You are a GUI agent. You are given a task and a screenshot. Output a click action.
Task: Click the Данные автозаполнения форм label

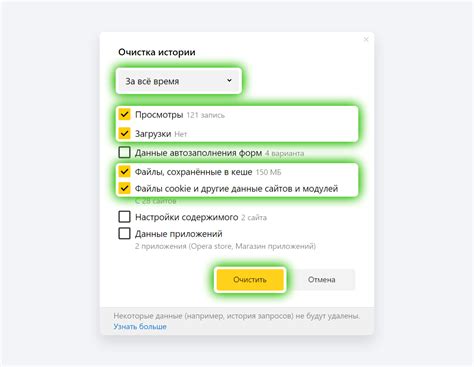[198, 153]
